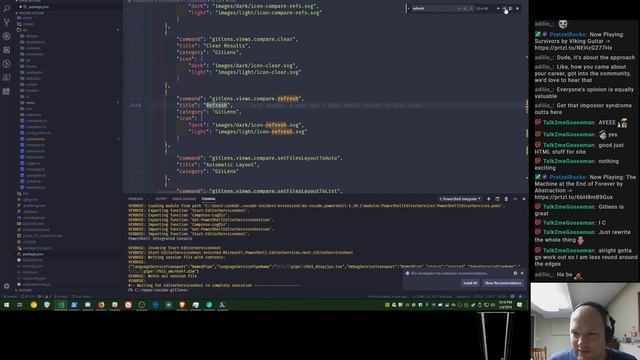Open the Extensions view in activity bar
Screen dimensions: 640x360
6,50
